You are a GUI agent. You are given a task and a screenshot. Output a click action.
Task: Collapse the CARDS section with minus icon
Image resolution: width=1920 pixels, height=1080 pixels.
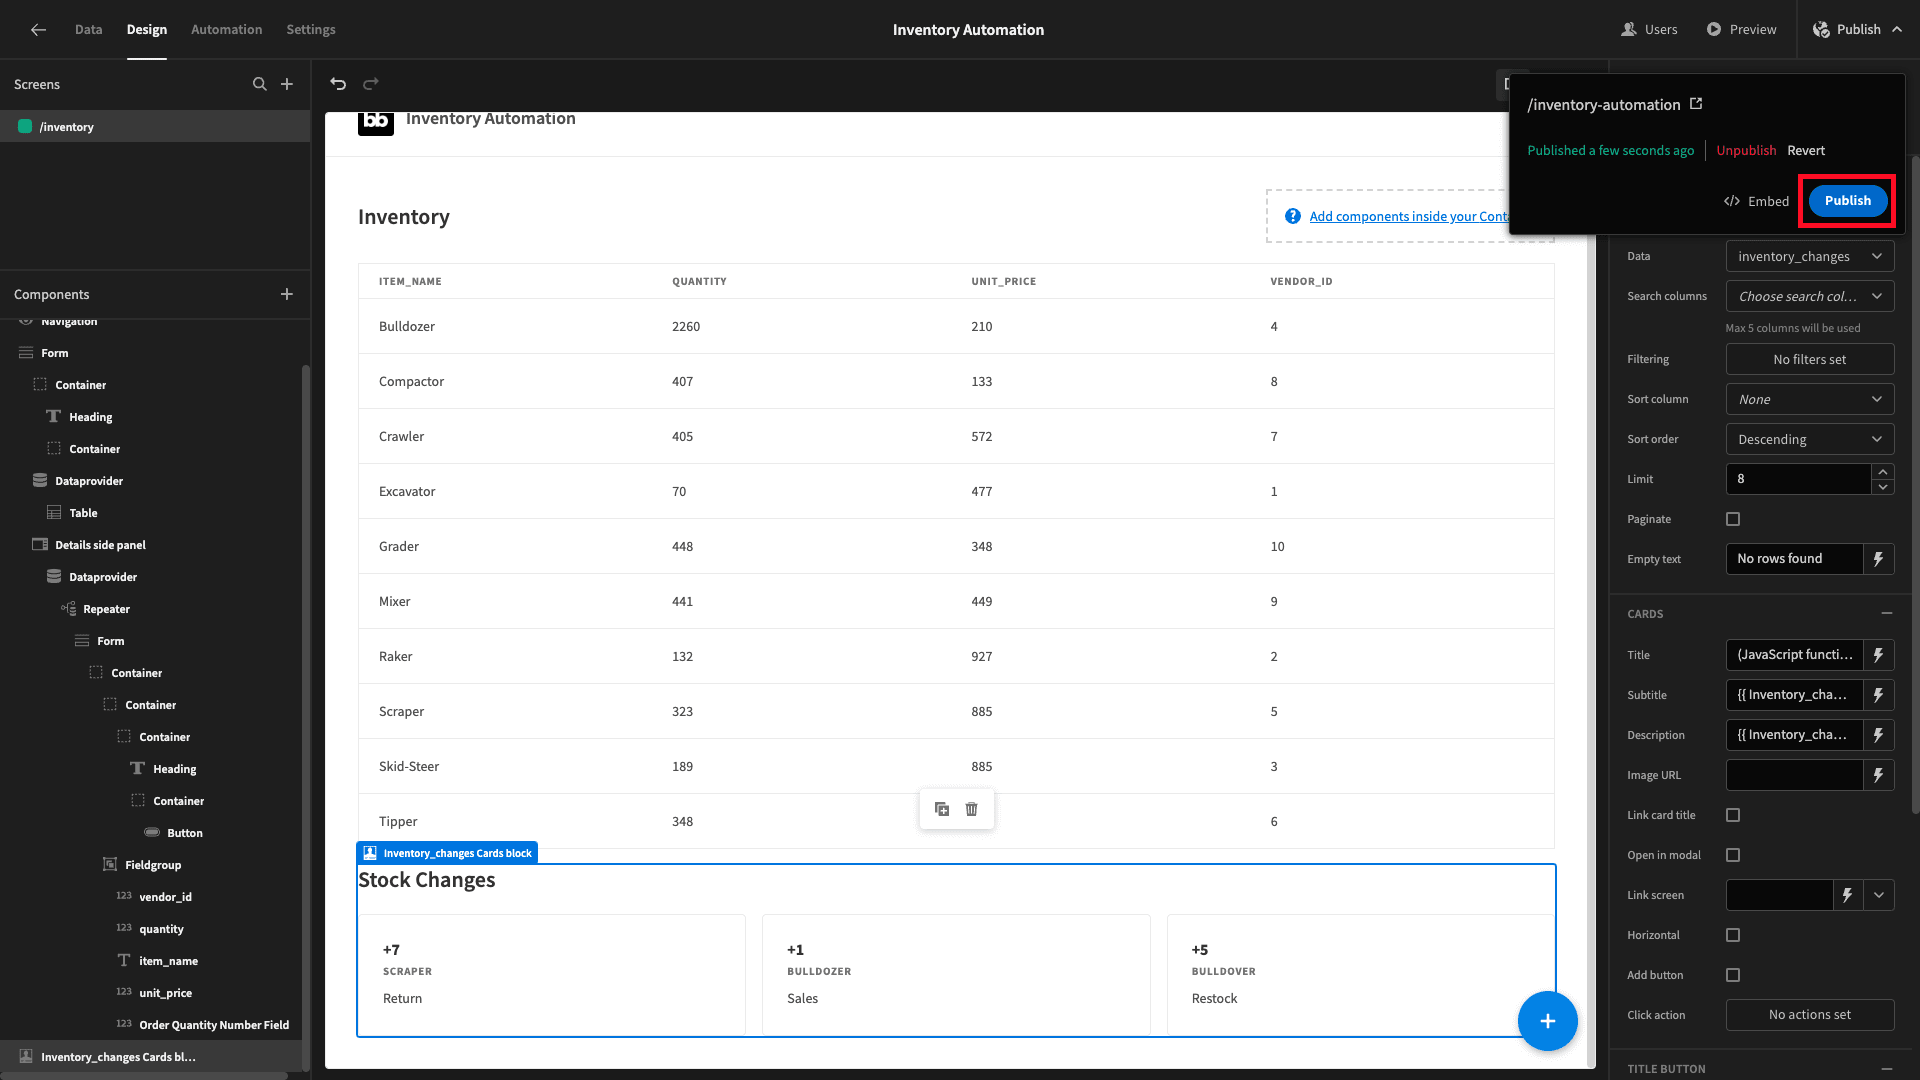pos(1886,613)
